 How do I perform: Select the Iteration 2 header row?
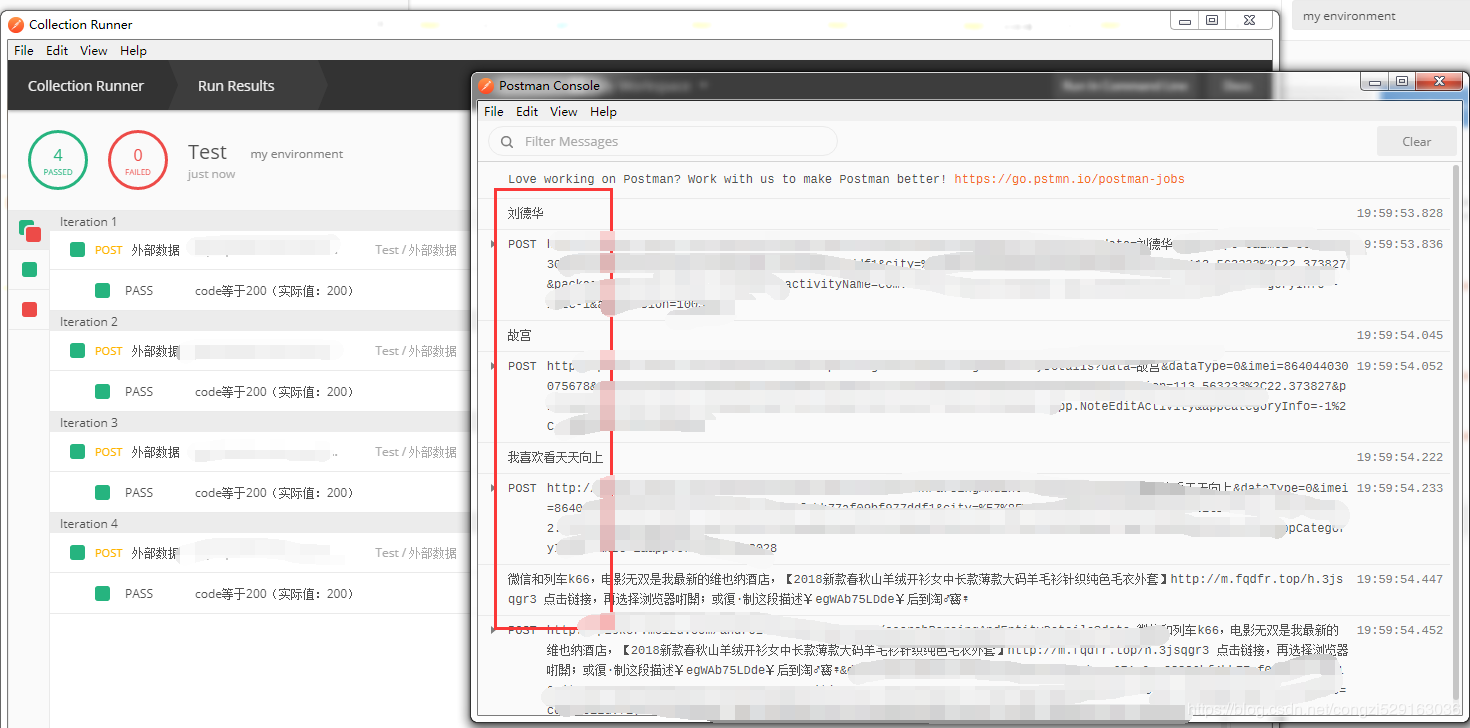coord(259,322)
